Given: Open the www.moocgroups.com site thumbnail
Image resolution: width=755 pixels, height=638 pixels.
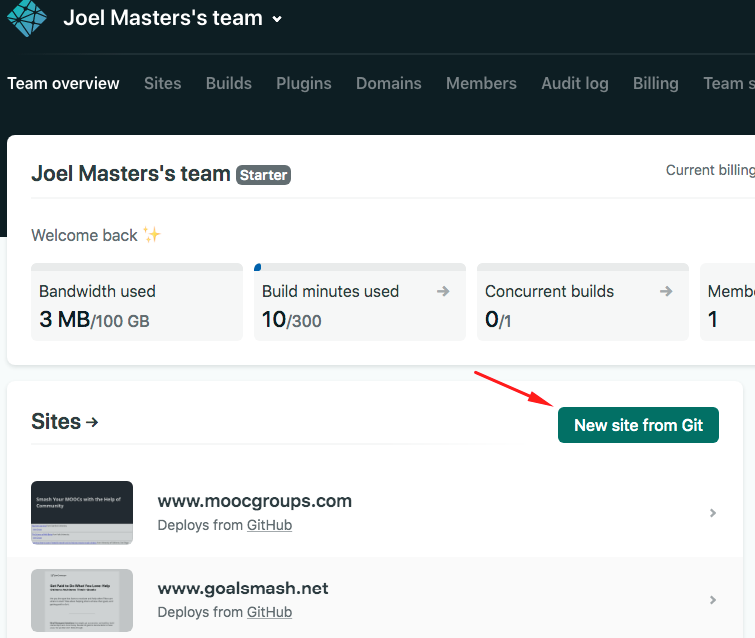Looking at the screenshot, I should (82, 513).
